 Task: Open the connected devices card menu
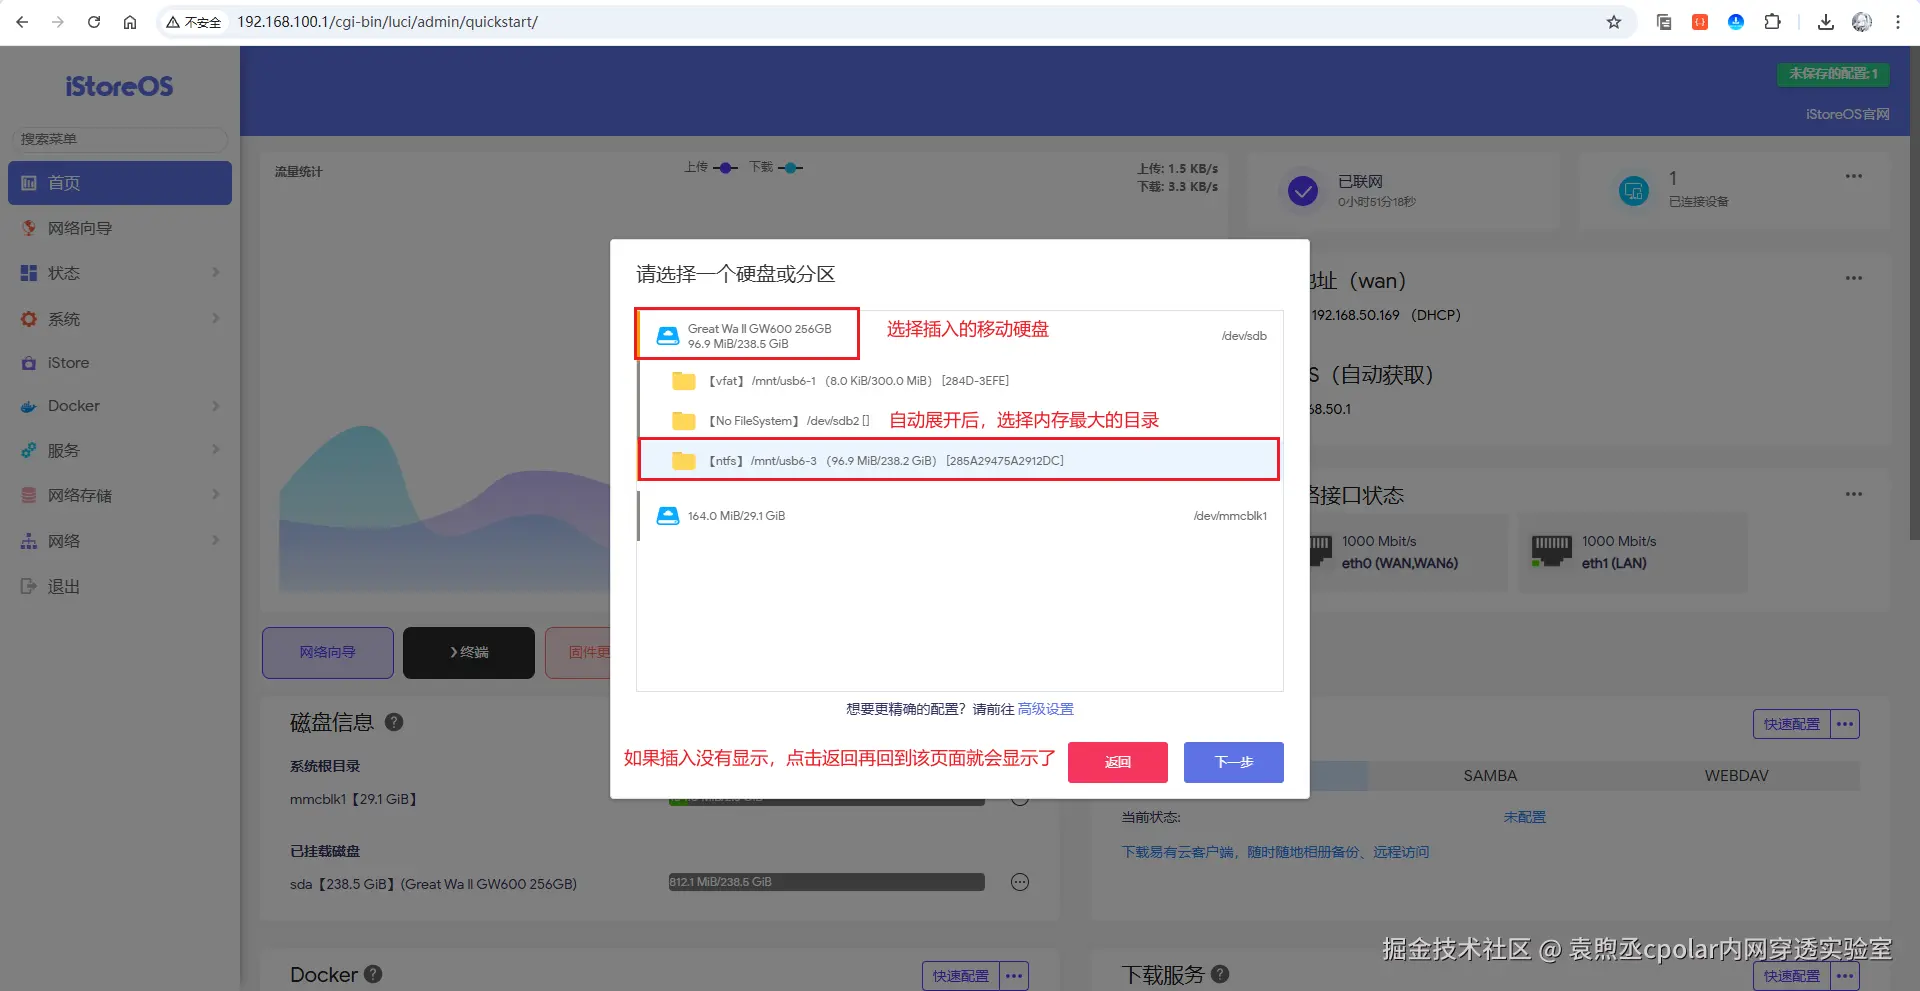pos(1854,176)
